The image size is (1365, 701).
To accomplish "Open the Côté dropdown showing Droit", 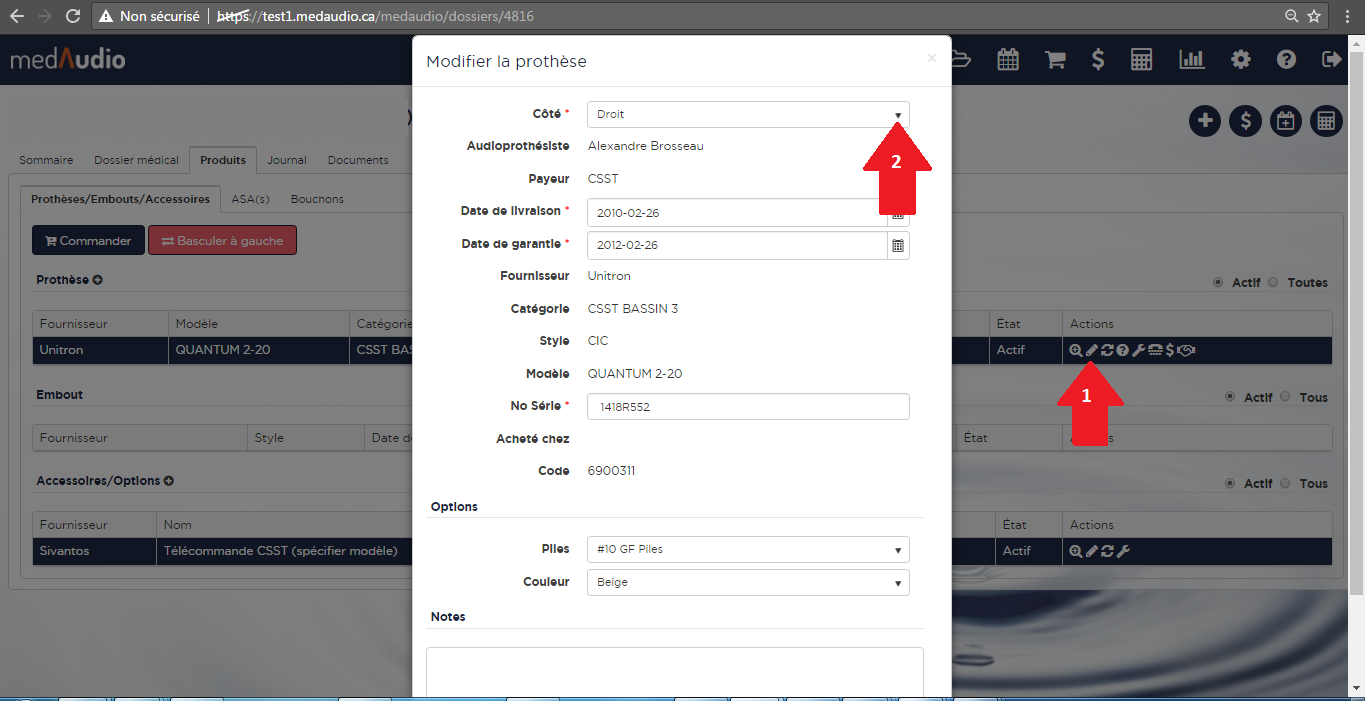I will pos(747,115).
